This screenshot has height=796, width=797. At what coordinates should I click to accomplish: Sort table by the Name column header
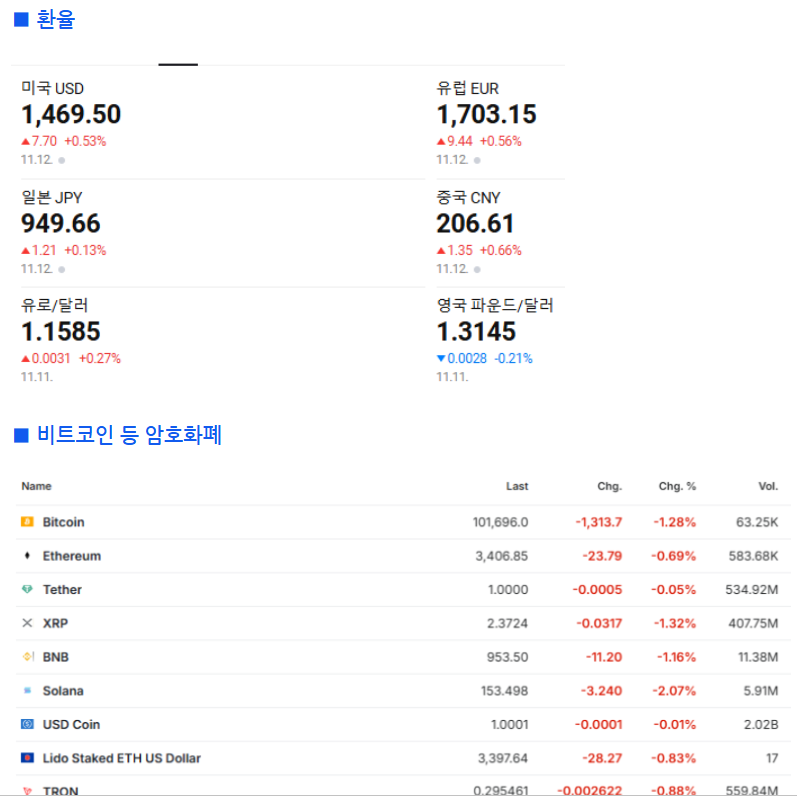click(x=37, y=486)
